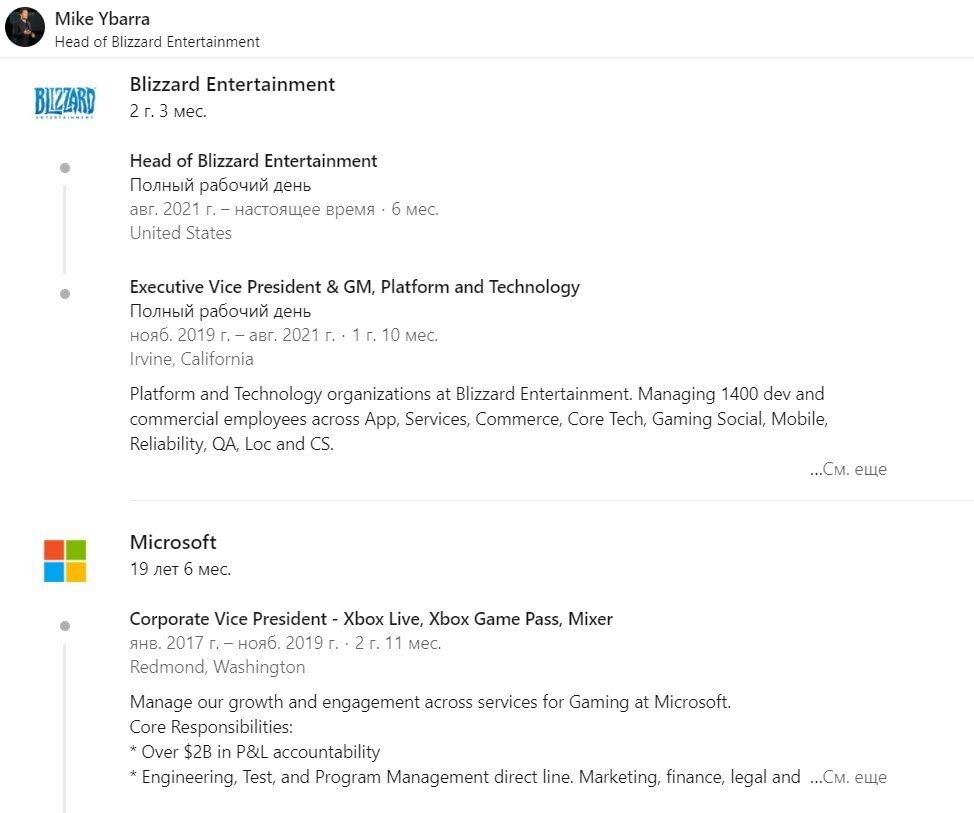The height and width of the screenshot is (813, 974).
Task: Click the Blizzard Entertainment company logo
Action: 64,102
